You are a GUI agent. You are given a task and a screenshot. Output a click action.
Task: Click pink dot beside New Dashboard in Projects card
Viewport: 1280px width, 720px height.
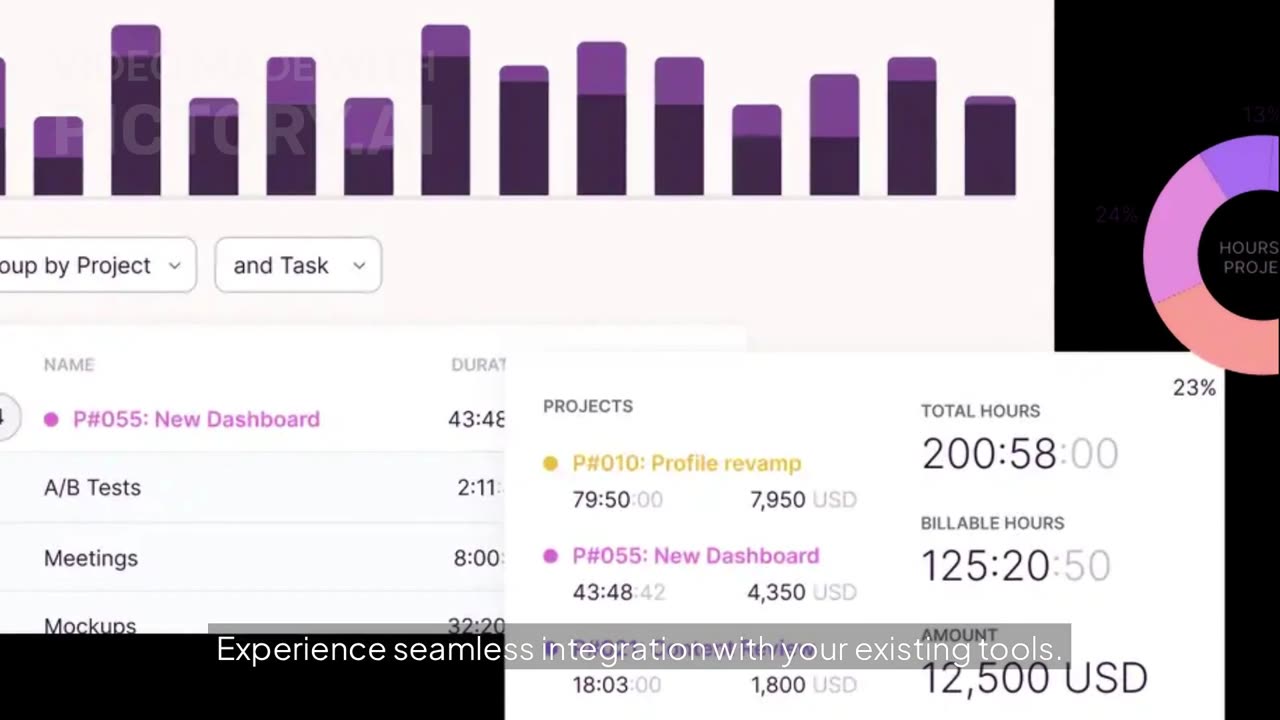[x=550, y=556]
